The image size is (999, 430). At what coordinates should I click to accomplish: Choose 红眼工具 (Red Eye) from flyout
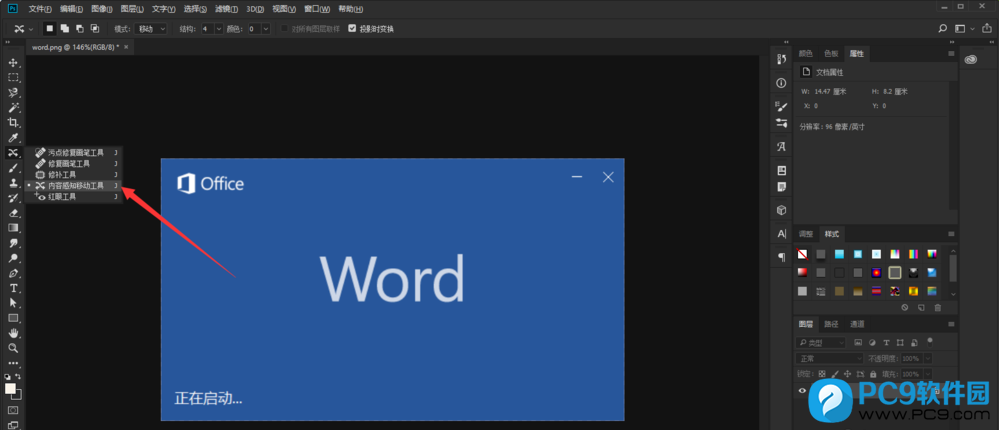pyautogui.click(x=74, y=197)
